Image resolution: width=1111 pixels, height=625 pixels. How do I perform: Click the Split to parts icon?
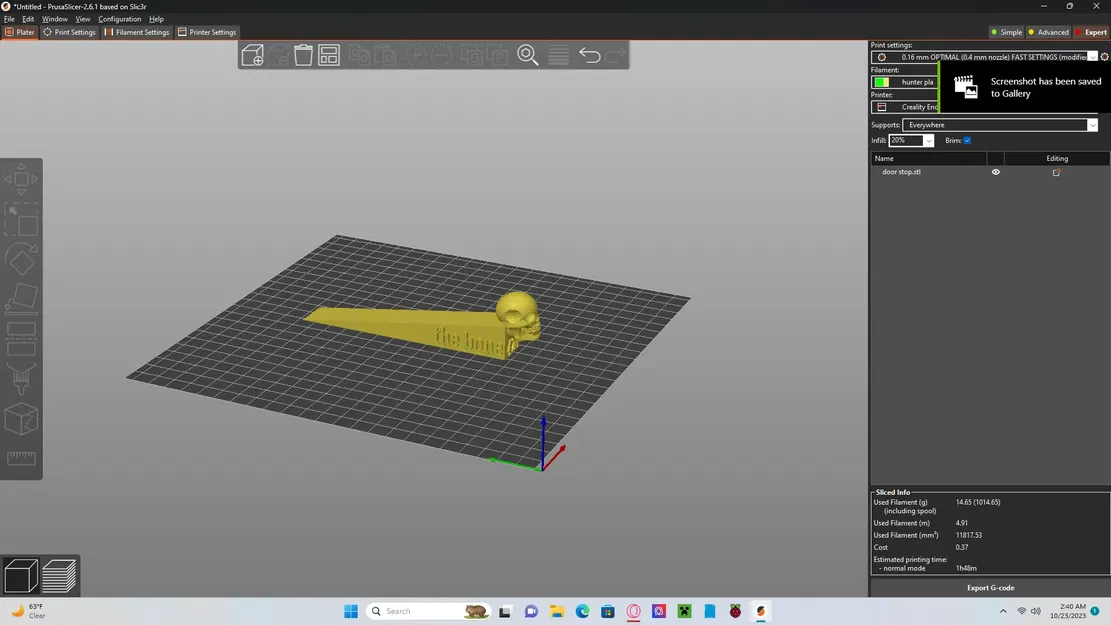498,55
